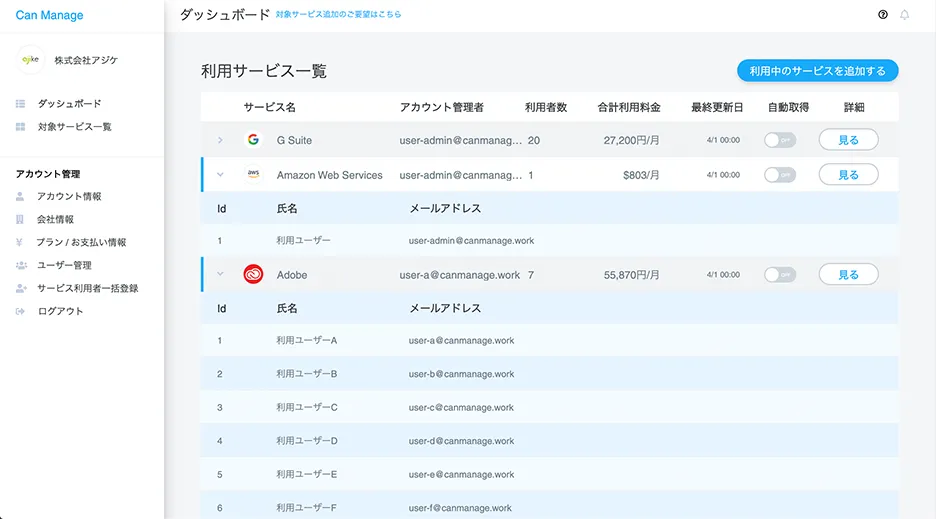This screenshot has width=936, height=519.
Task: Toggle 自動取得 for G Suite
Action: 780,140
